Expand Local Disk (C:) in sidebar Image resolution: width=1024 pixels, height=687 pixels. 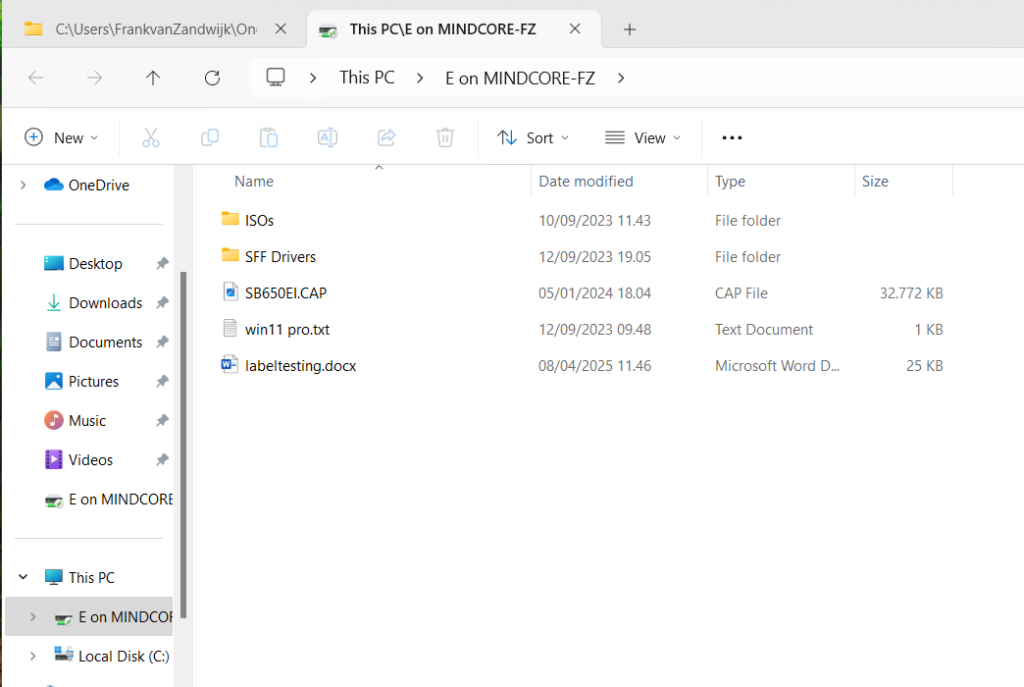[x=33, y=656]
